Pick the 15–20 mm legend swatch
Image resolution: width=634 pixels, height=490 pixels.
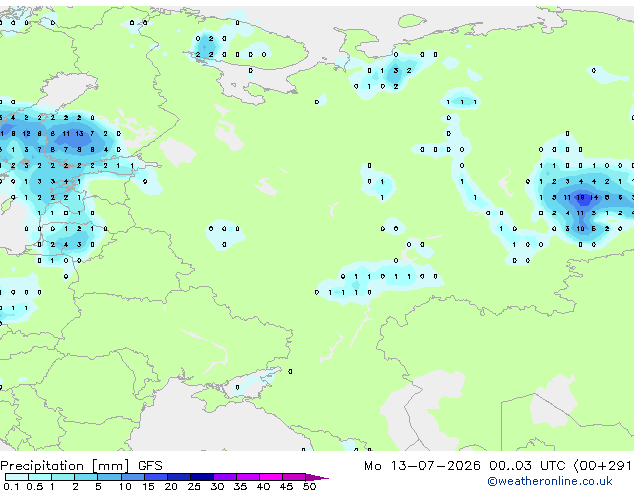(155, 477)
